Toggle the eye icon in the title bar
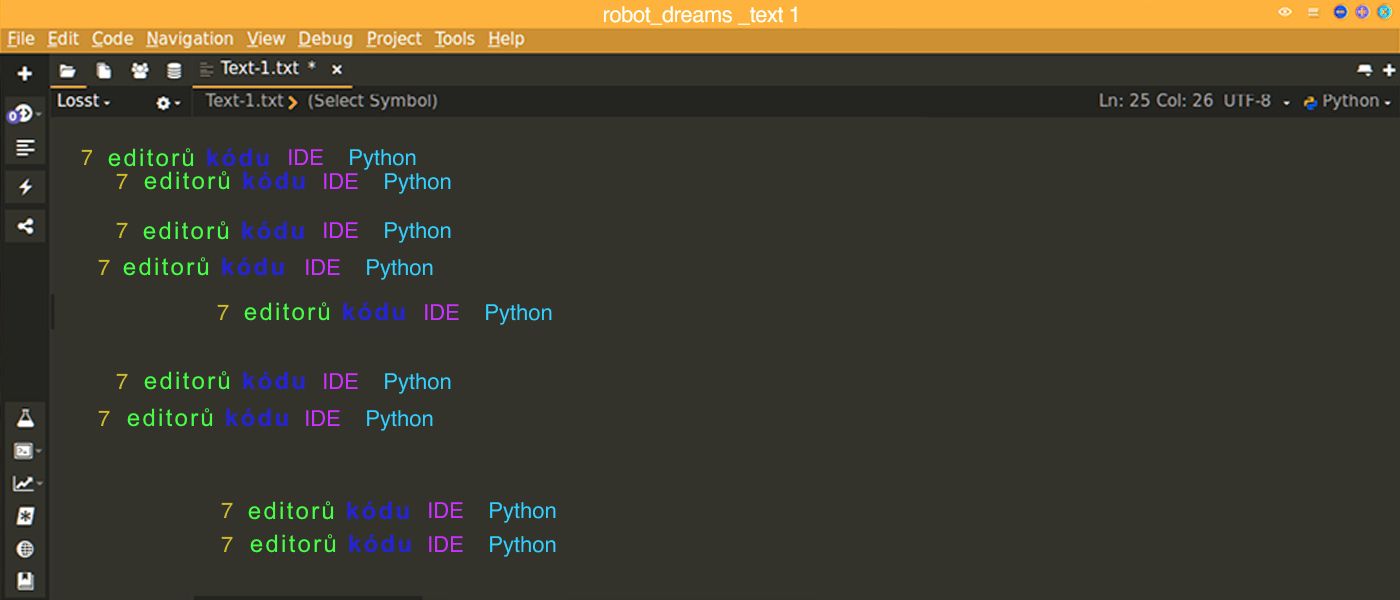This screenshot has height=600, width=1400. [x=1285, y=14]
